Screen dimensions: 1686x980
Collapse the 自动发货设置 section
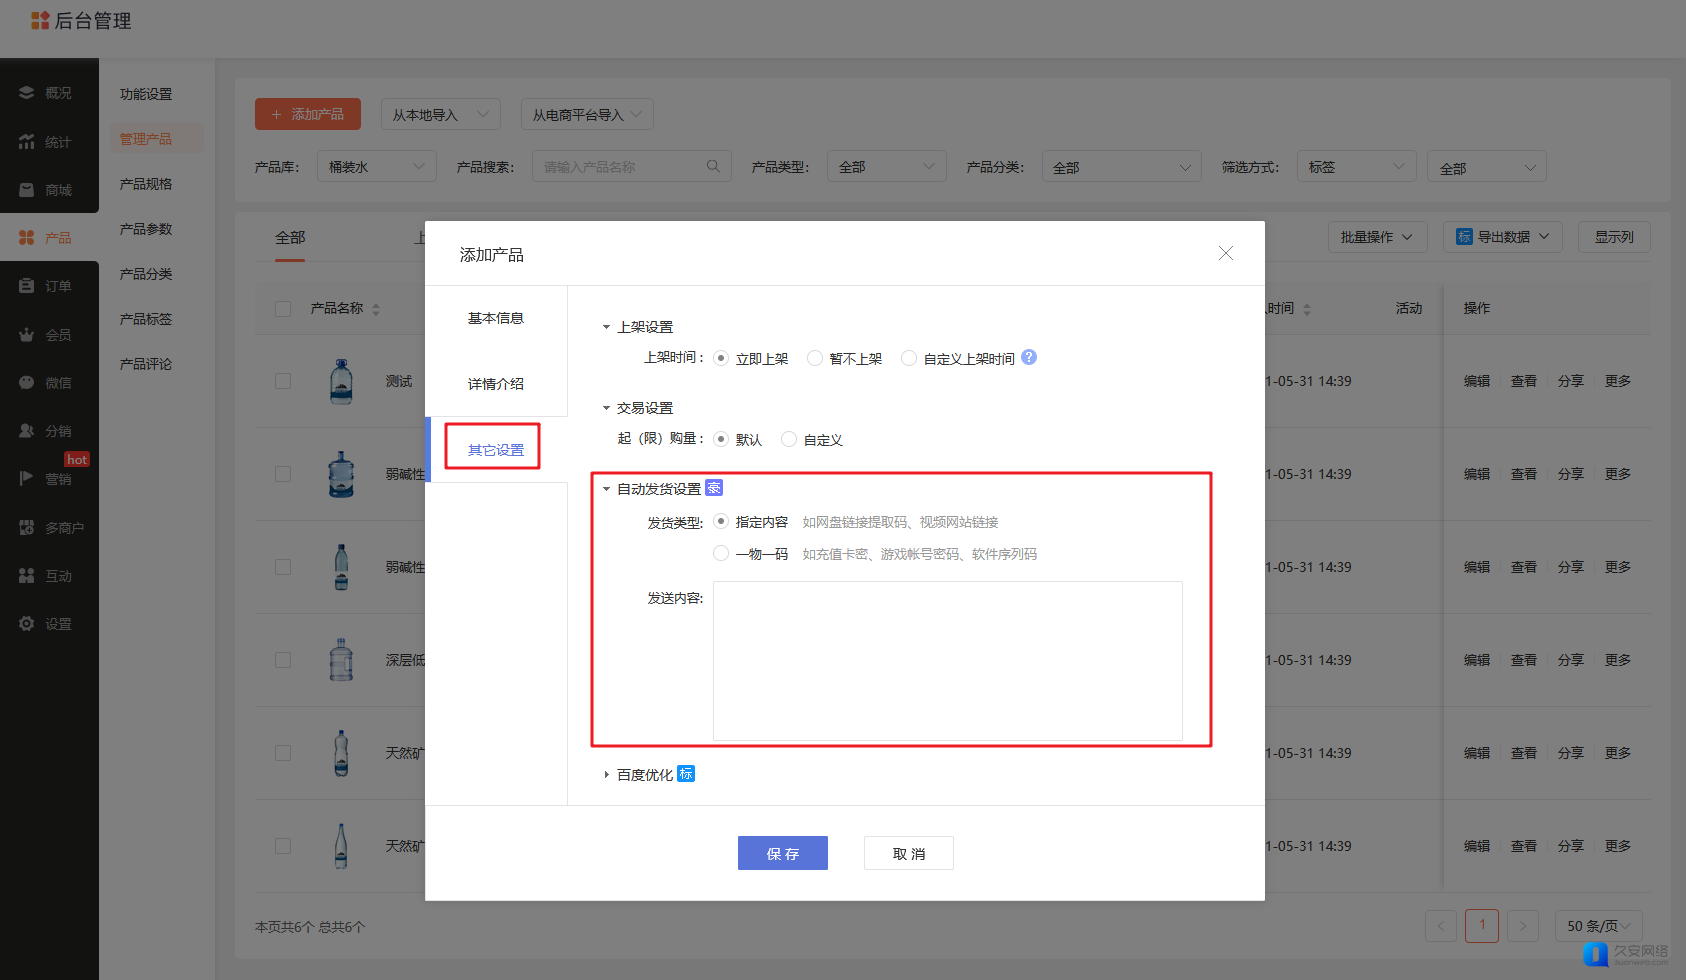point(606,489)
